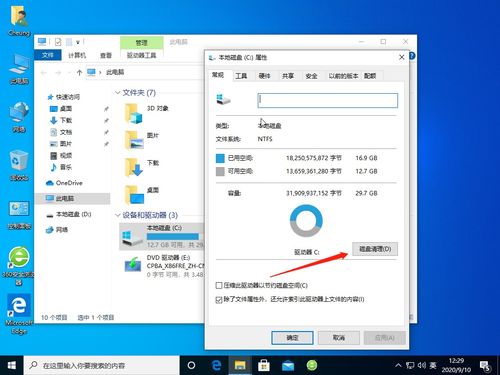Viewport: 500px width, 375px height.
Task: Open the 计算机 ribbon tab
Action: [x=77, y=55]
